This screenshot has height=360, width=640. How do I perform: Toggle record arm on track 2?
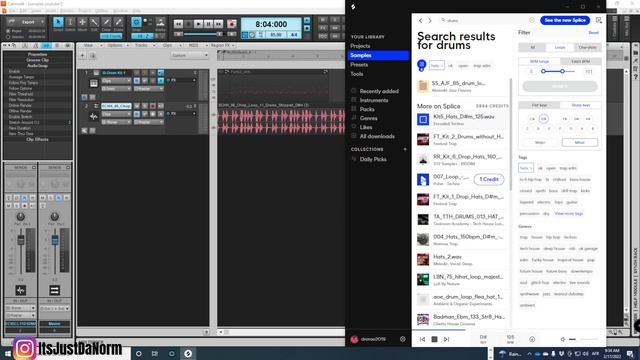tap(153, 106)
